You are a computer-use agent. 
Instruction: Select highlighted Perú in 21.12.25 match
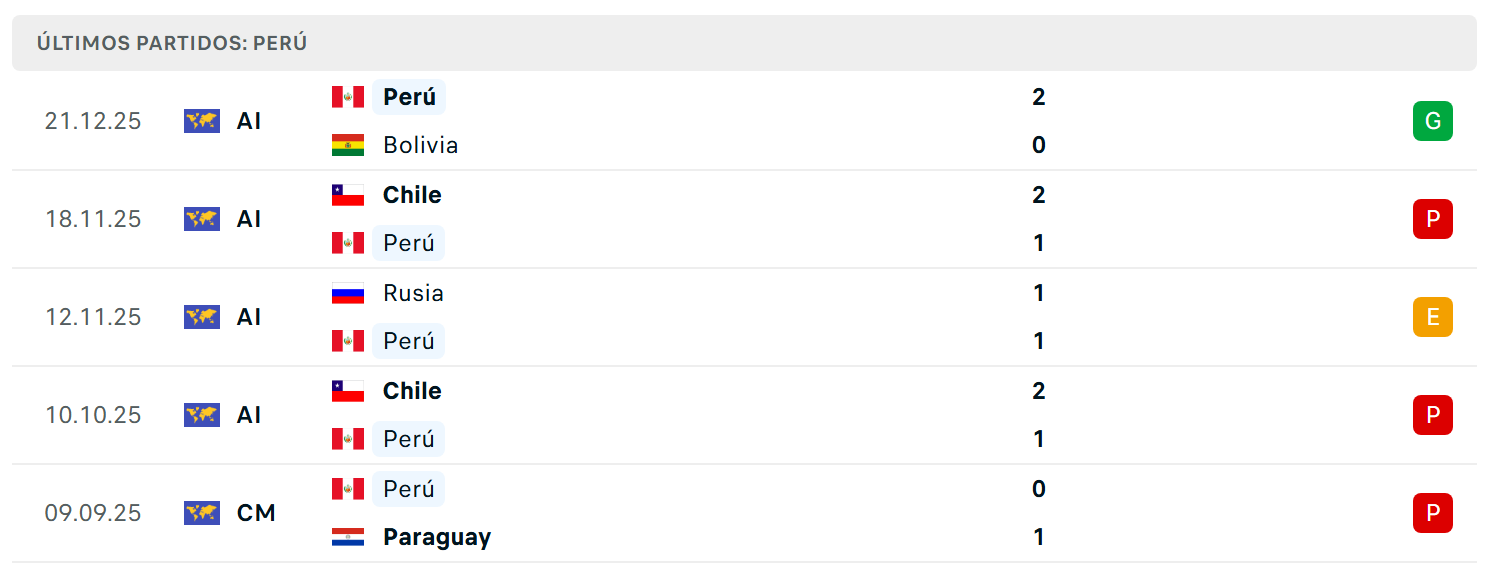(x=409, y=97)
